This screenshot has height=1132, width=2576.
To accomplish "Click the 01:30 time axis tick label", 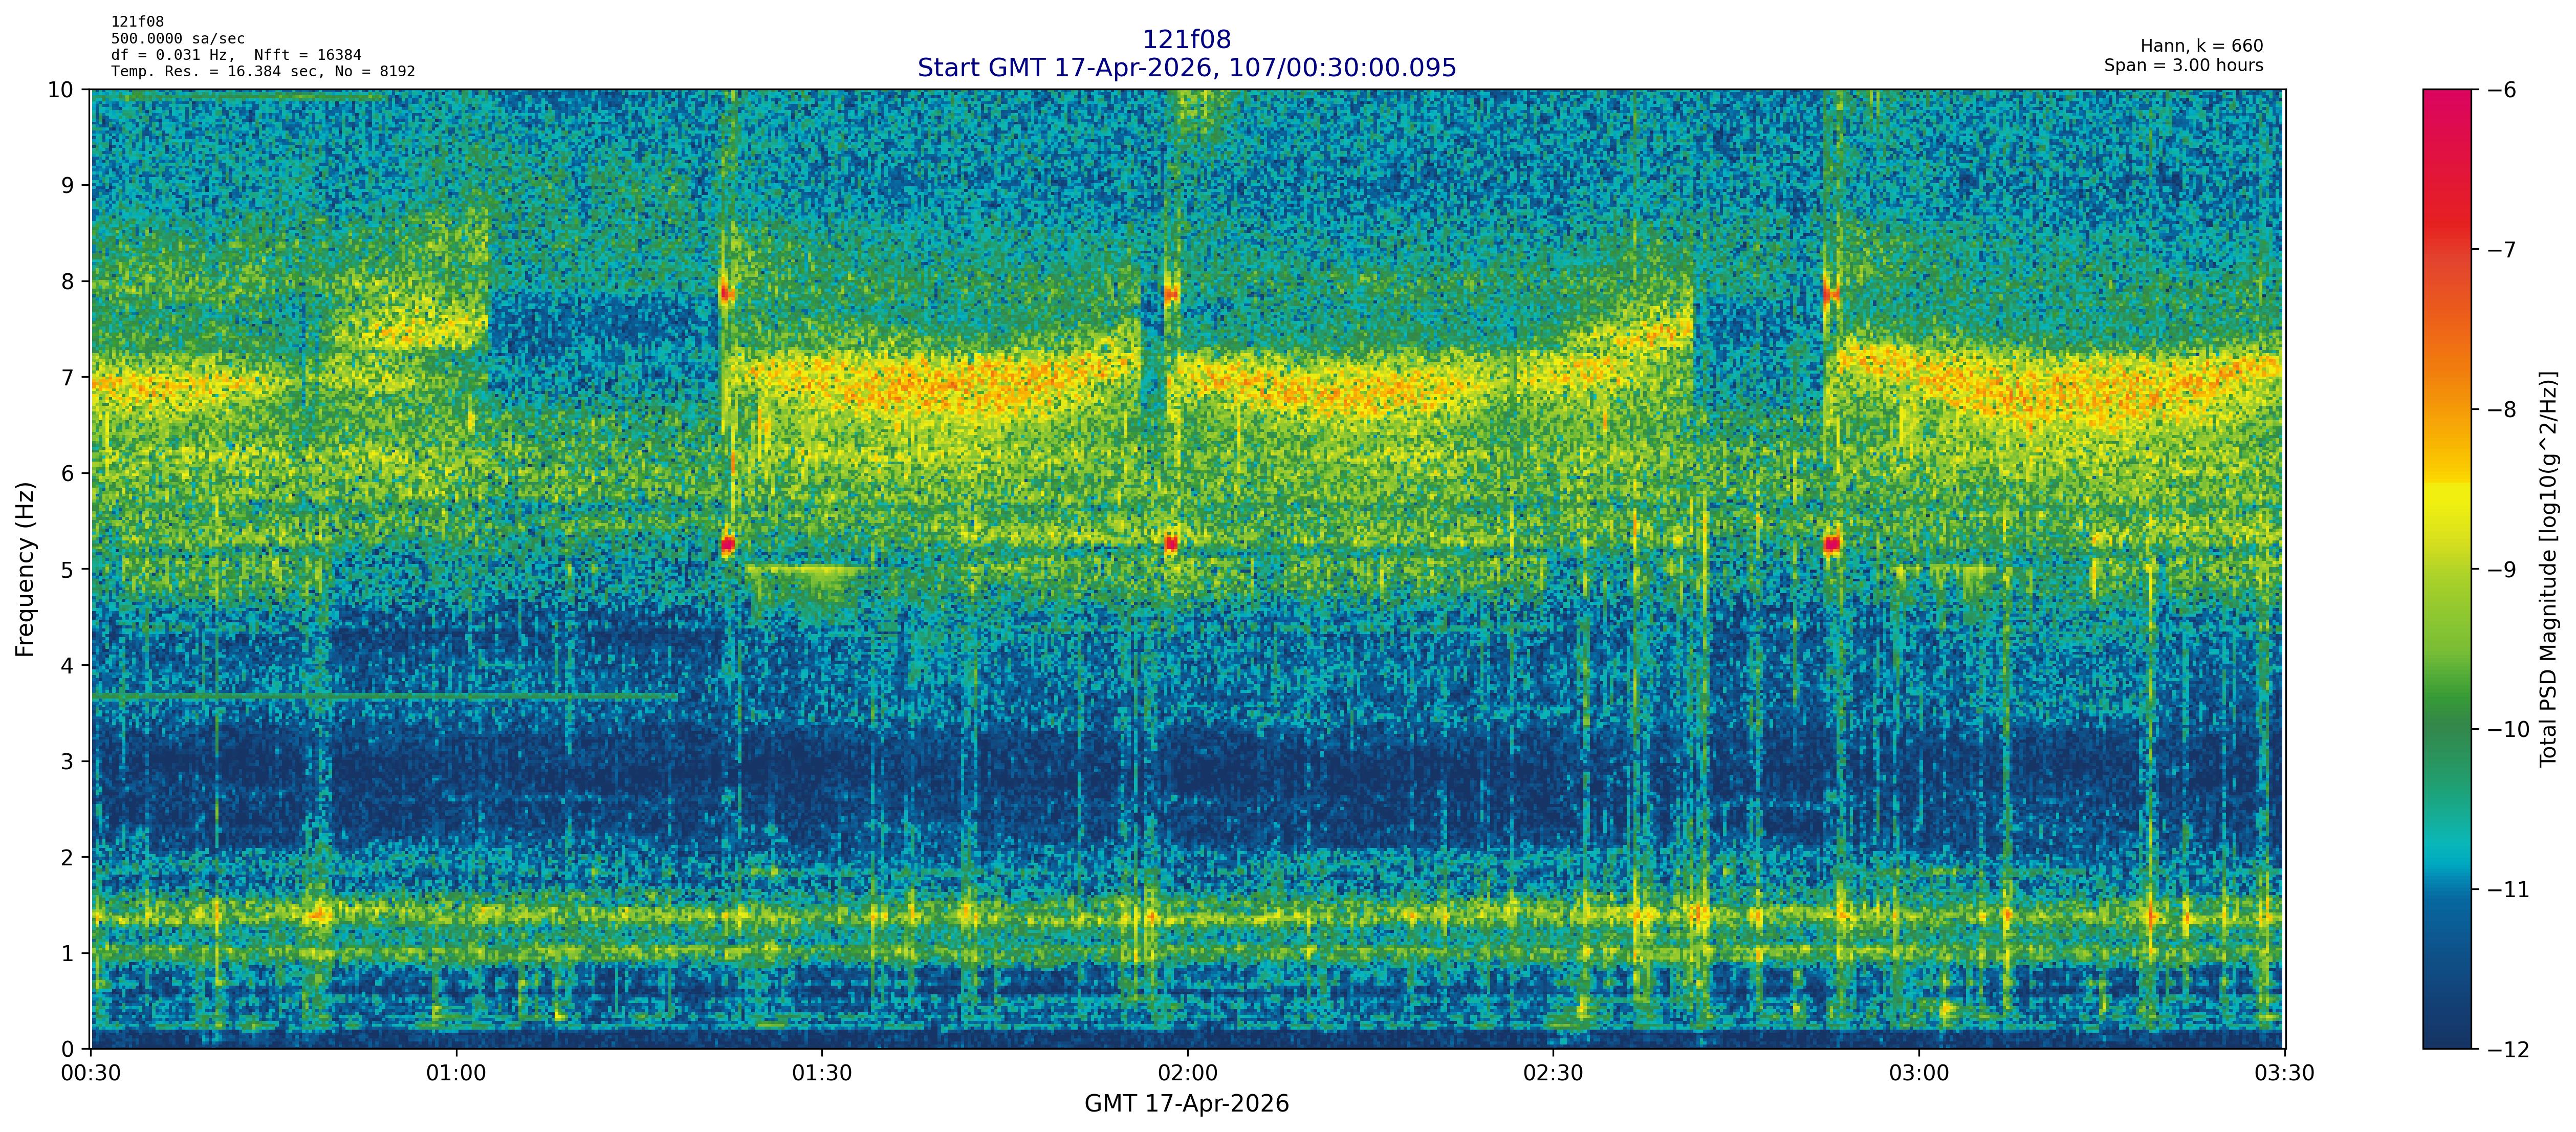I will pyautogui.click(x=822, y=1074).
